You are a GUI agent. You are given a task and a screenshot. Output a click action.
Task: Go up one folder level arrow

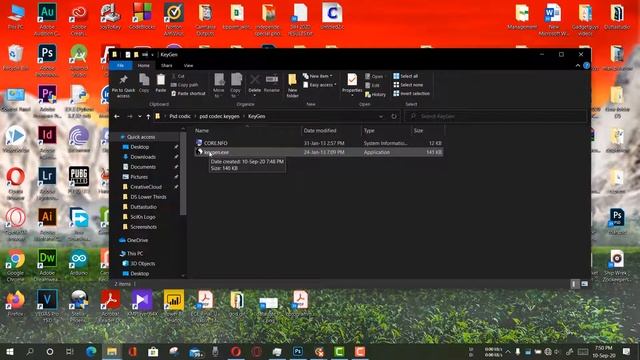coord(148,116)
